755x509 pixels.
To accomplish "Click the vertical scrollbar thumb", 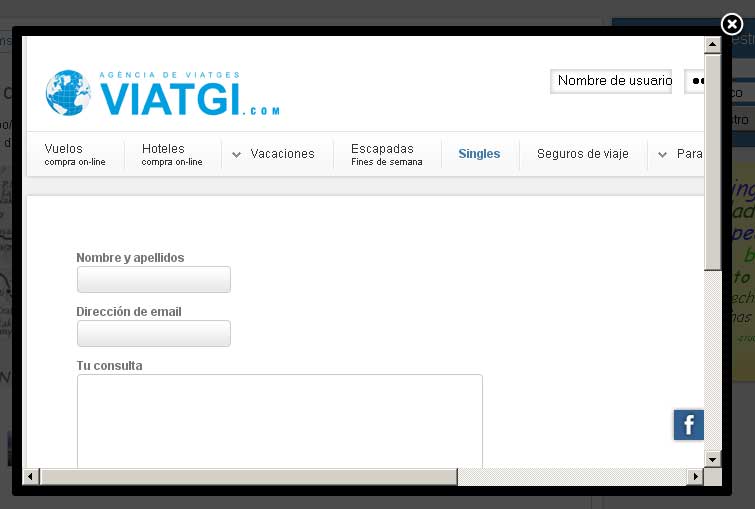I will point(712,162).
